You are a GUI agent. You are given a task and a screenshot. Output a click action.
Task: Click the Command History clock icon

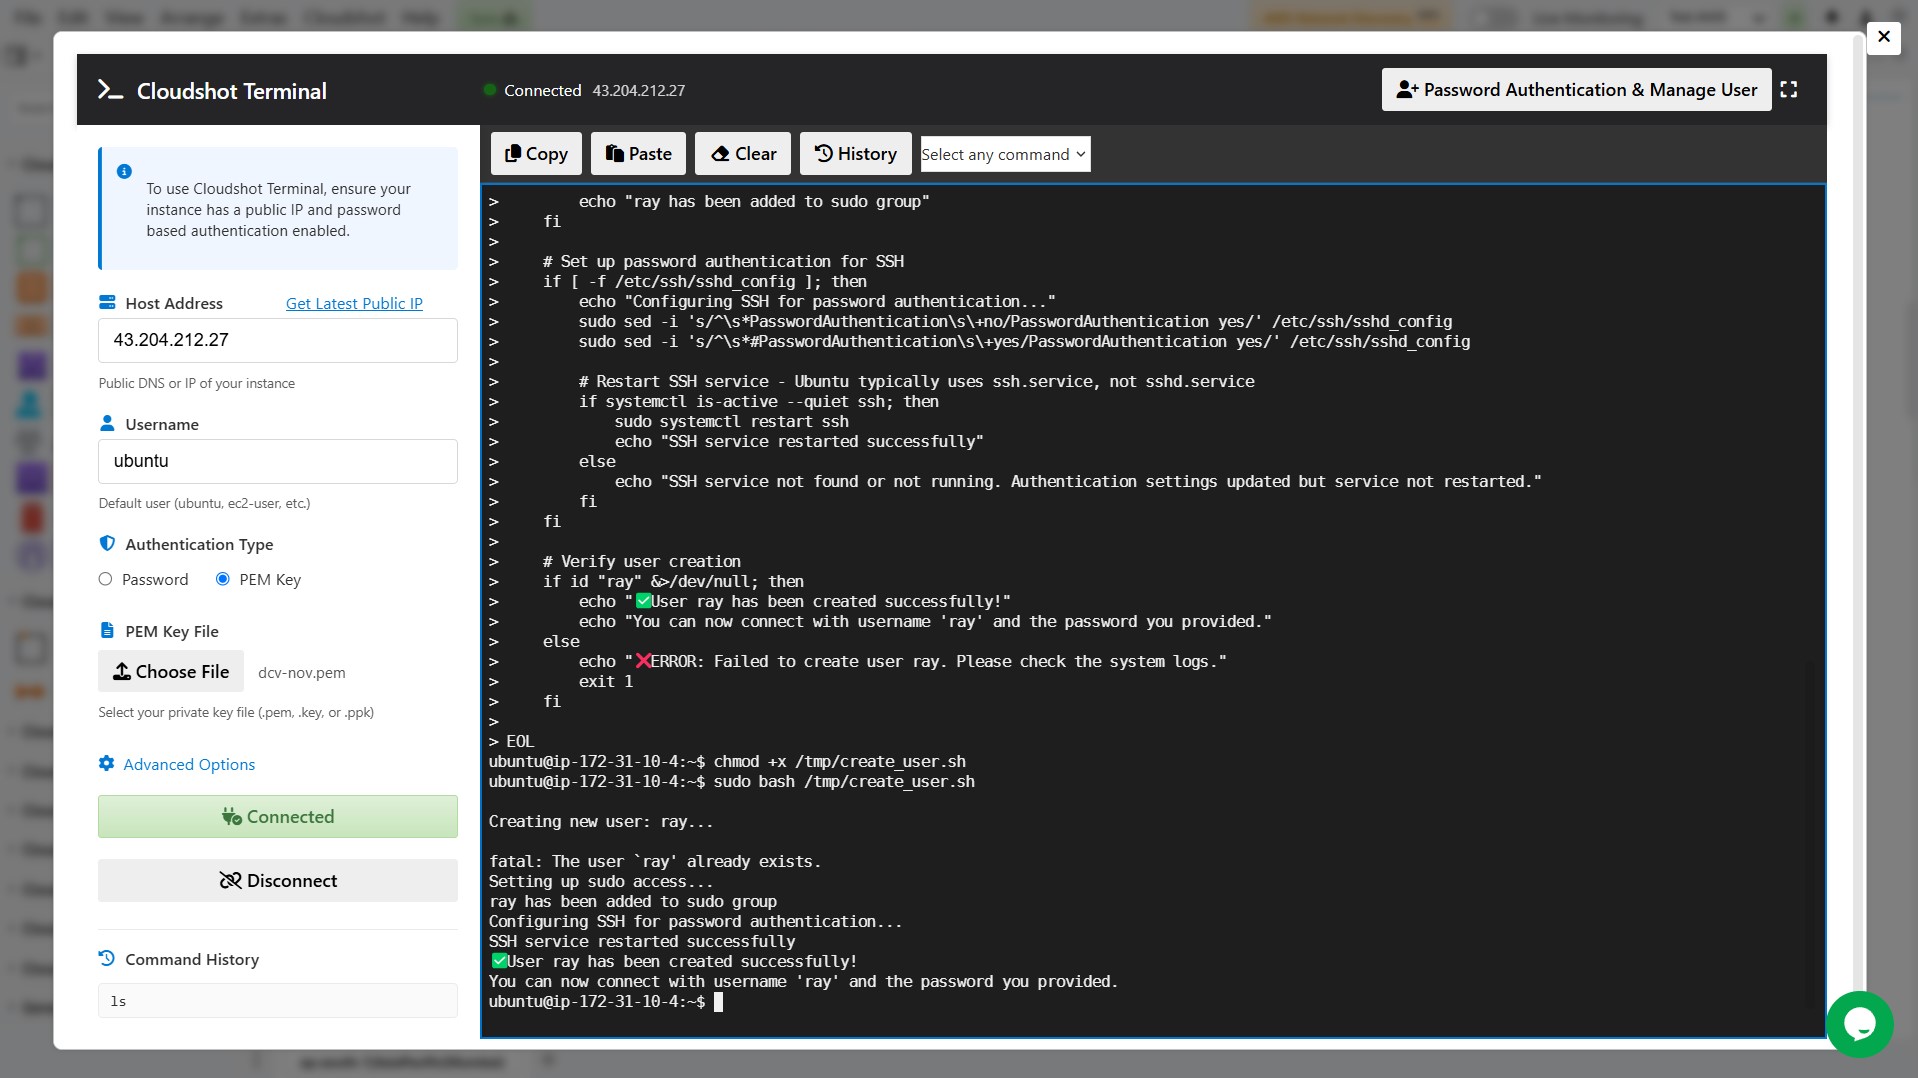(107, 959)
